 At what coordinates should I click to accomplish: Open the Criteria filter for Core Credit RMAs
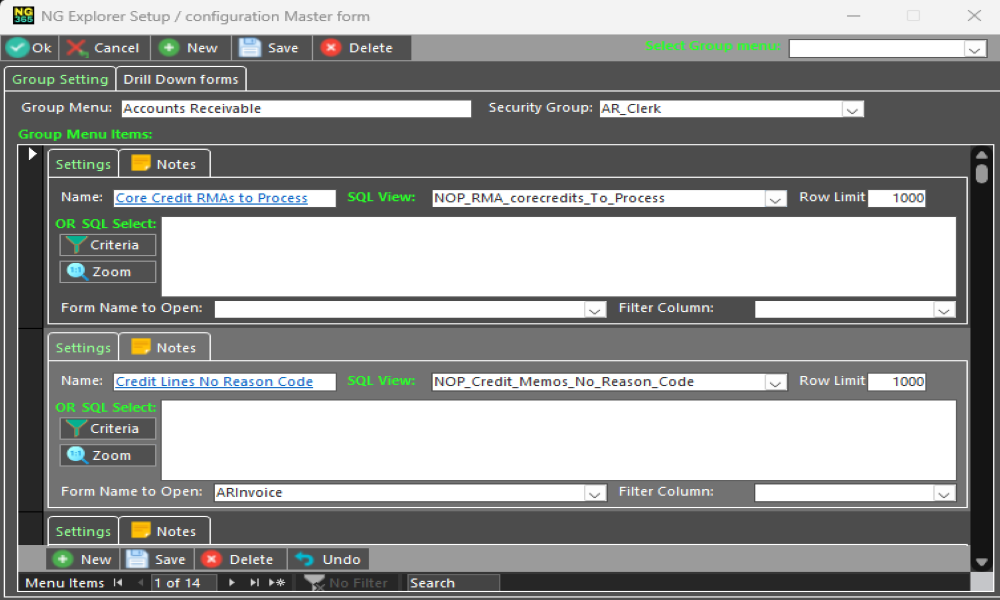tap(107, 244)
